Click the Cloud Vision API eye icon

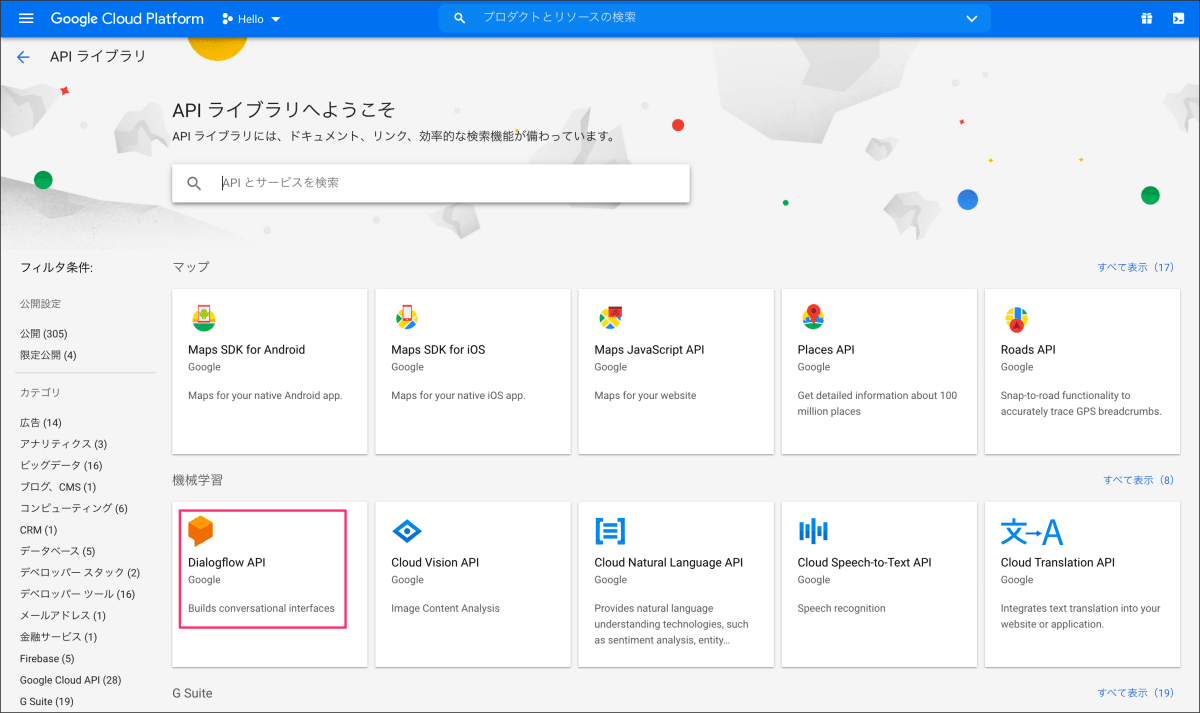[407, 531]
